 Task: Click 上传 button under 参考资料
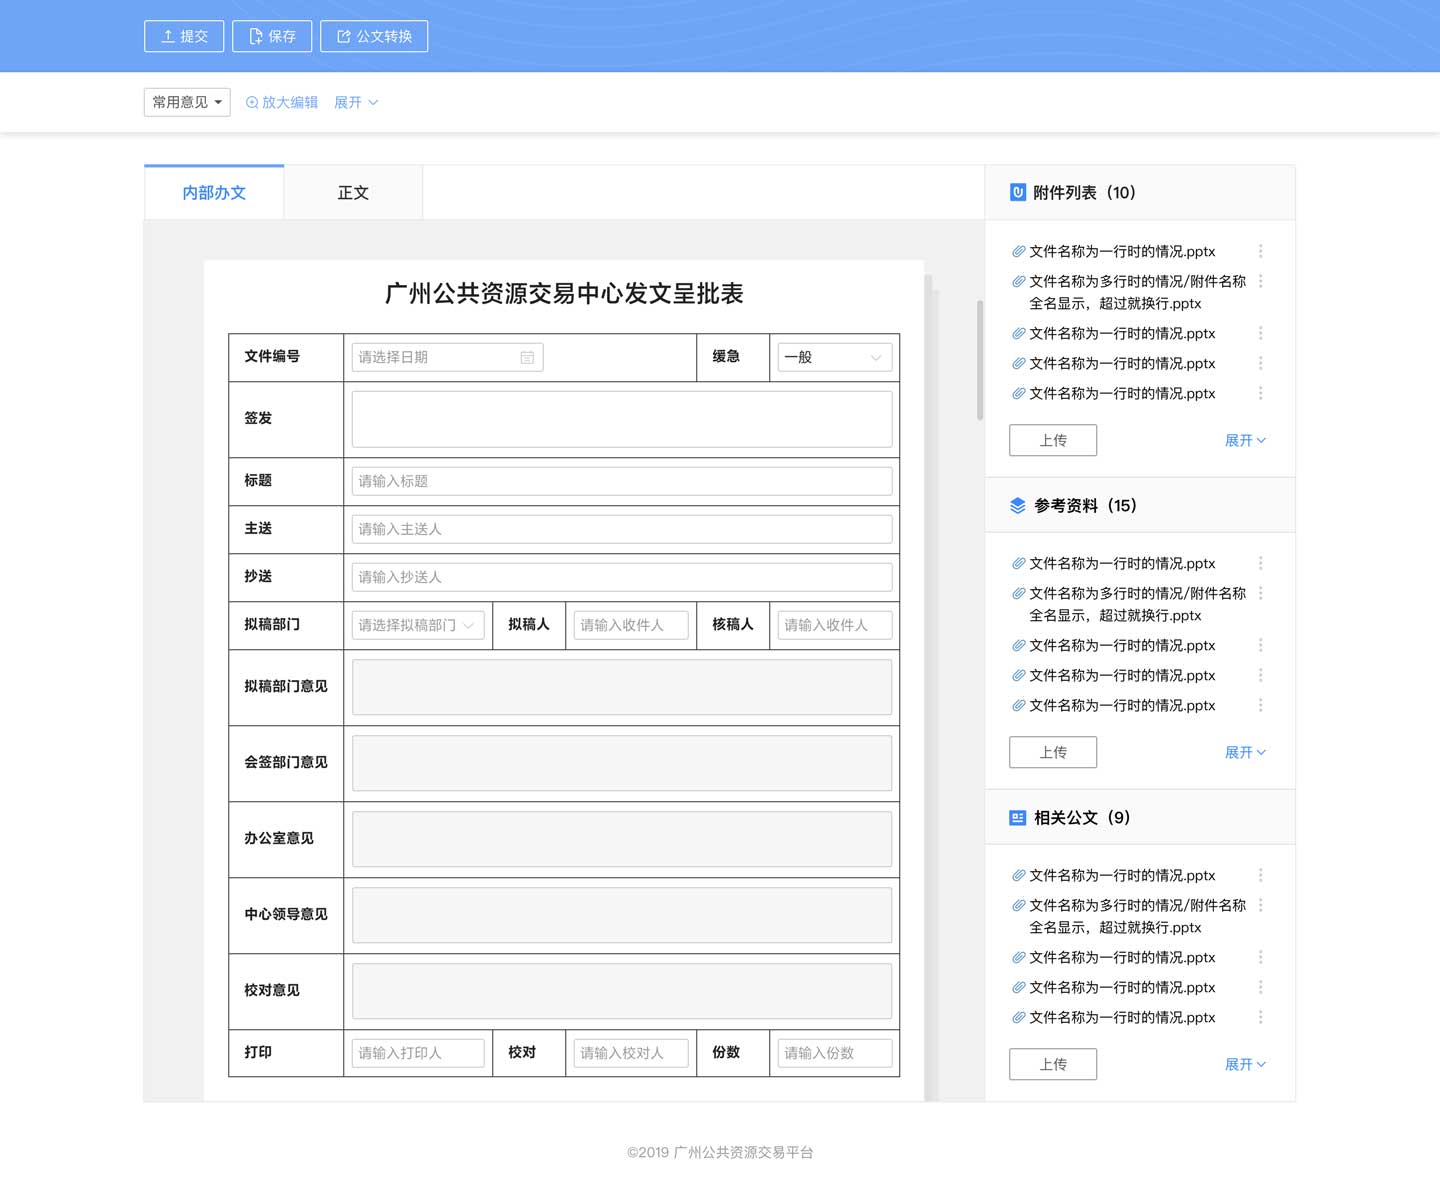pos(1052,752)
